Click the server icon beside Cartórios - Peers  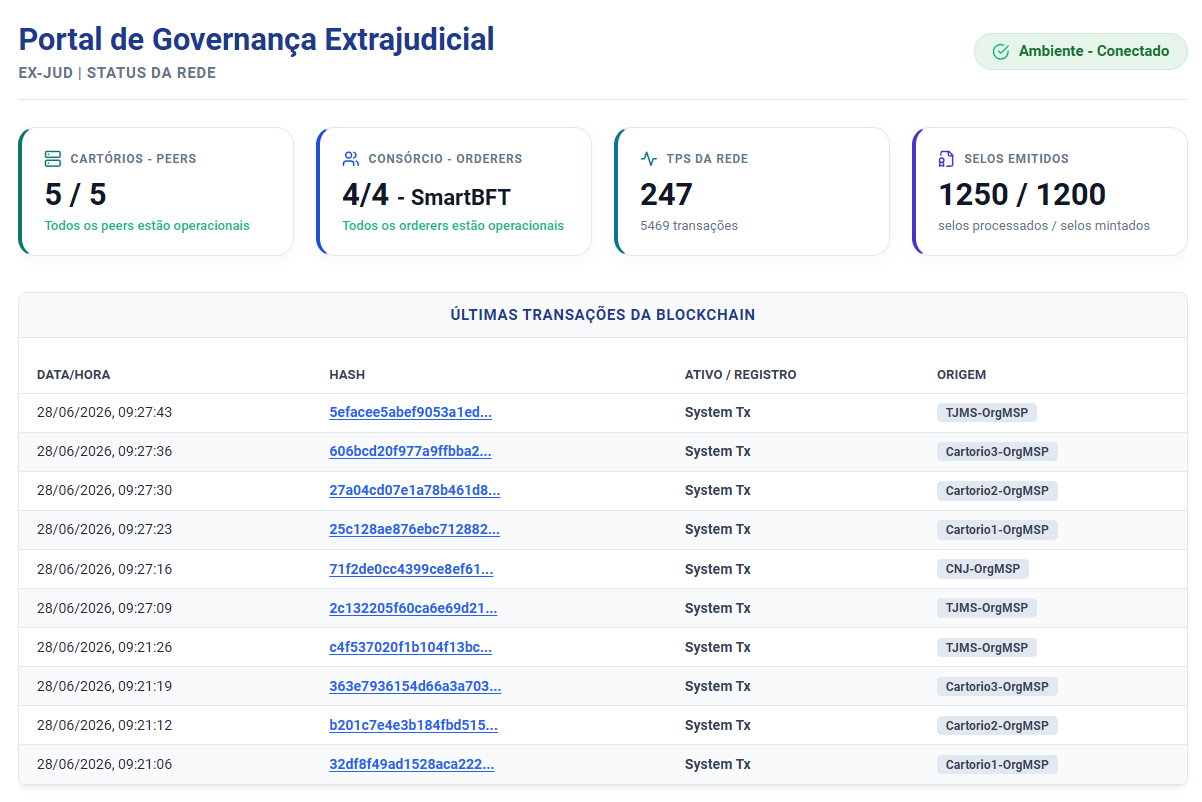pyautogui.click(x=53, y=159)
